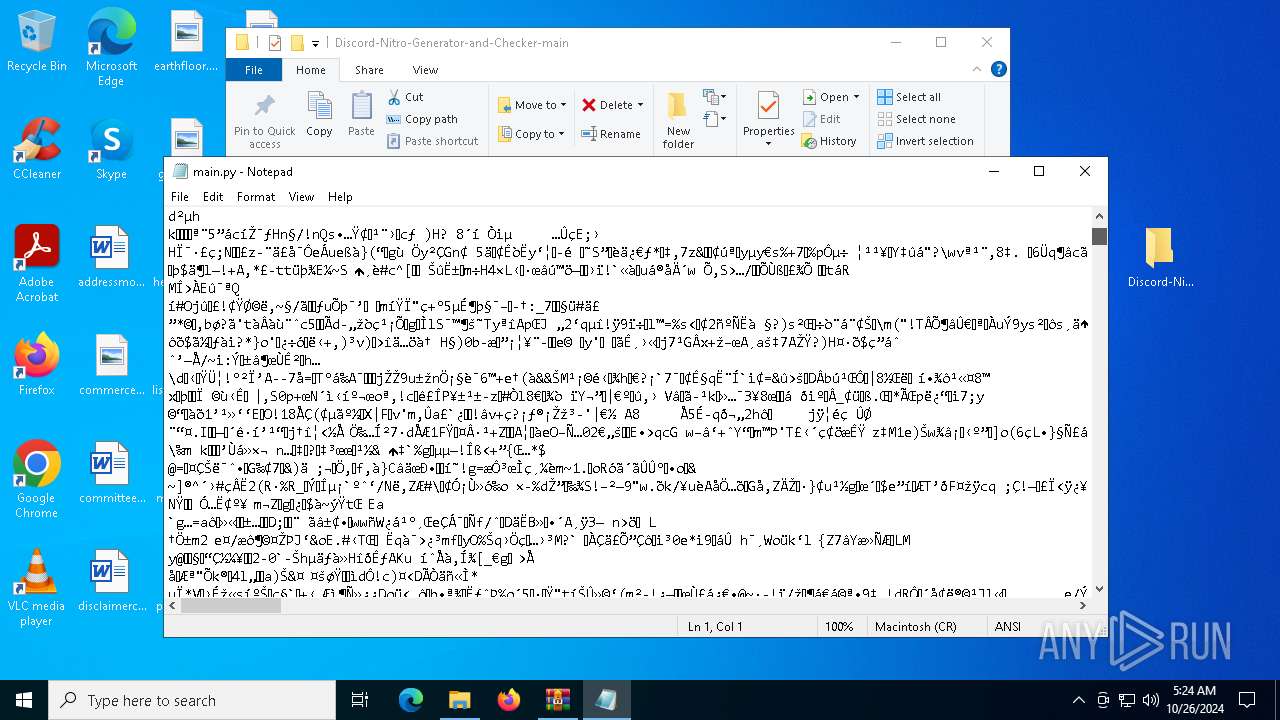Screen dimensions: 1280x720
Task: Open the disclaimerc Word document on desktop
Action: point(111,580)
